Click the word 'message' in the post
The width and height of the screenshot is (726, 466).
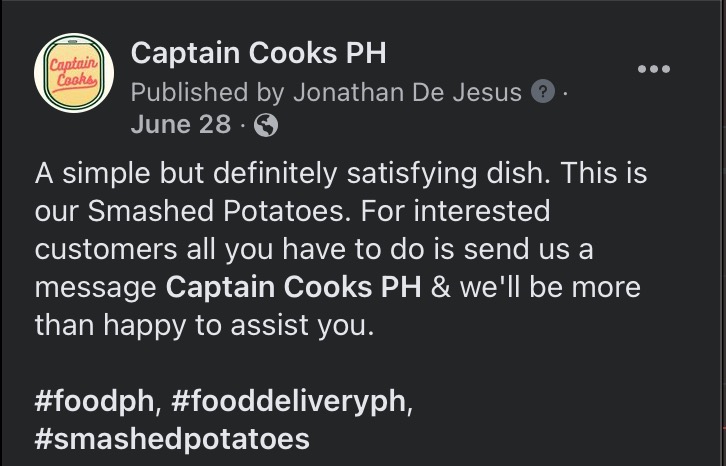pos(95,288)
